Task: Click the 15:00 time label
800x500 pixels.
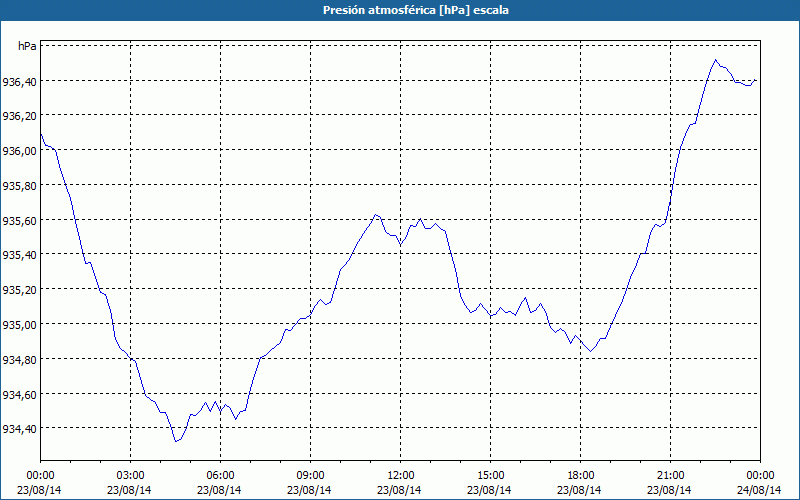Action: tap(490, 476)
